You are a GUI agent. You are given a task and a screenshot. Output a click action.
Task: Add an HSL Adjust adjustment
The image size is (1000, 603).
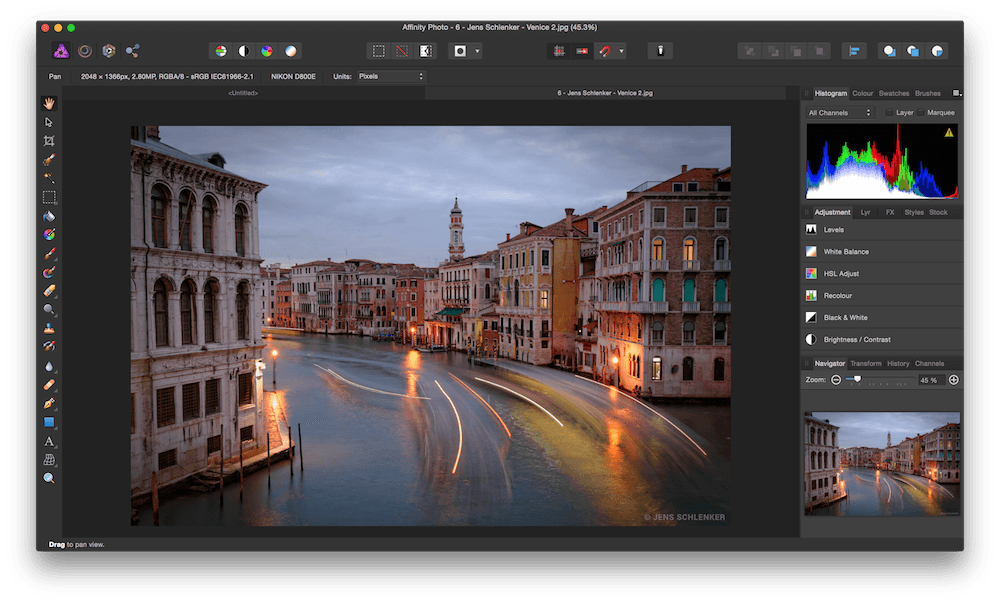pyautogui.click(x=882, y=273)
